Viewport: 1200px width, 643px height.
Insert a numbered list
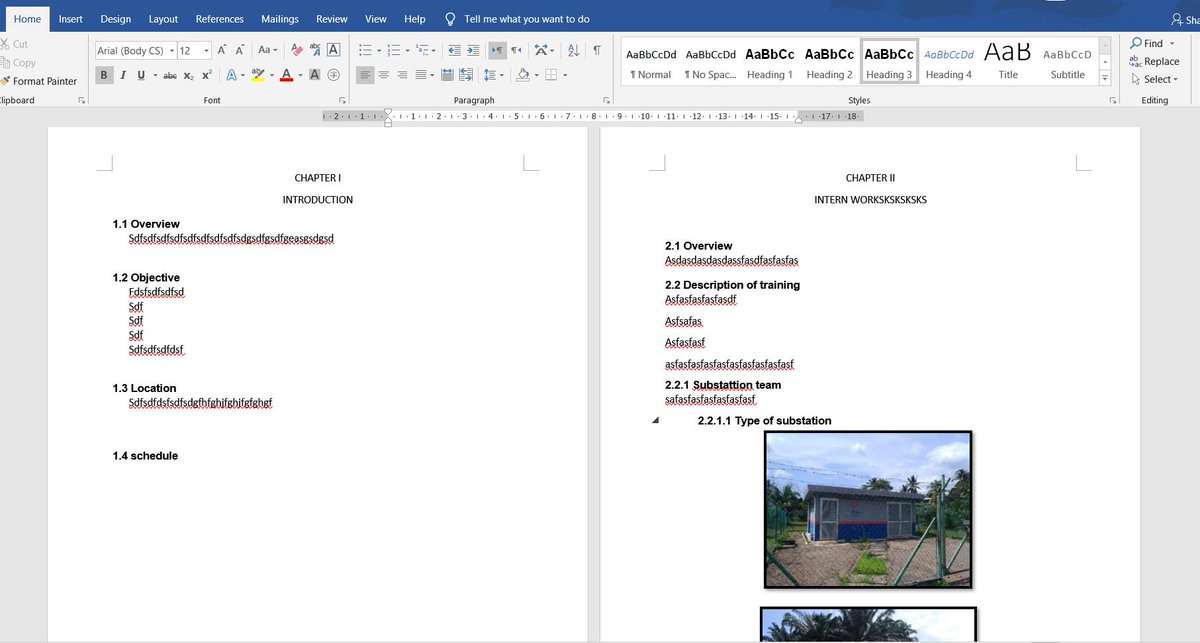tap(396, 50)
